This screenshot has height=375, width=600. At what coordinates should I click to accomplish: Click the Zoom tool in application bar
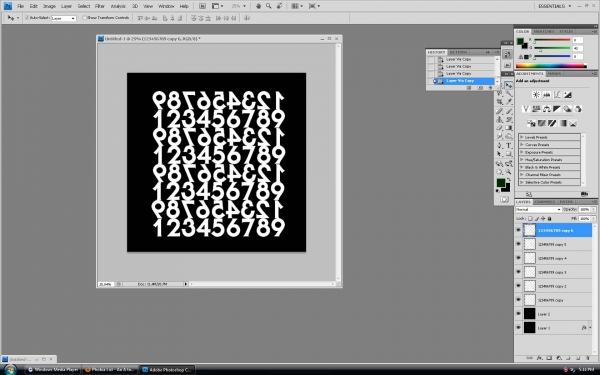tap(269, 6)
